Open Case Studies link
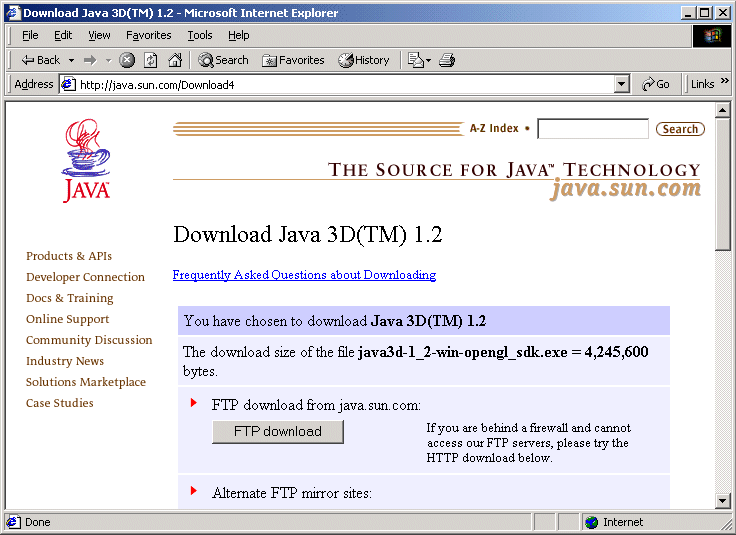The width and height of the screenshot is (736, 535). [60, 403]
